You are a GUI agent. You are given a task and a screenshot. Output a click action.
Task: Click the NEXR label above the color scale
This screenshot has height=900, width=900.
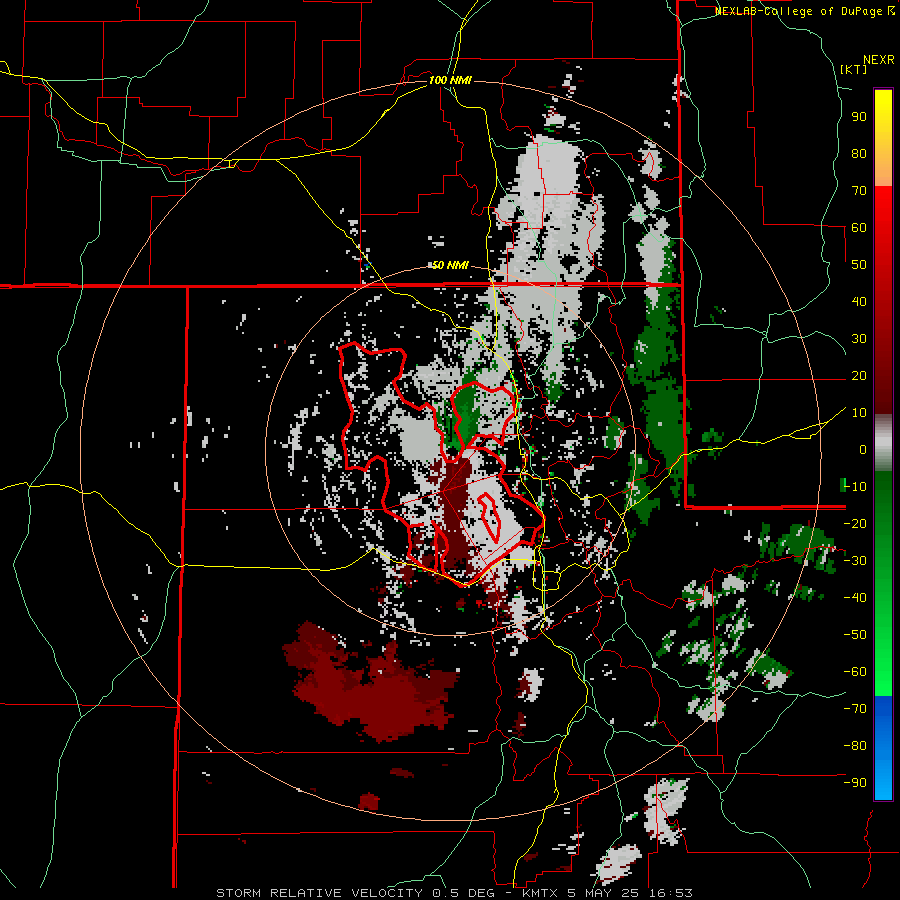(x=879, y=59)
